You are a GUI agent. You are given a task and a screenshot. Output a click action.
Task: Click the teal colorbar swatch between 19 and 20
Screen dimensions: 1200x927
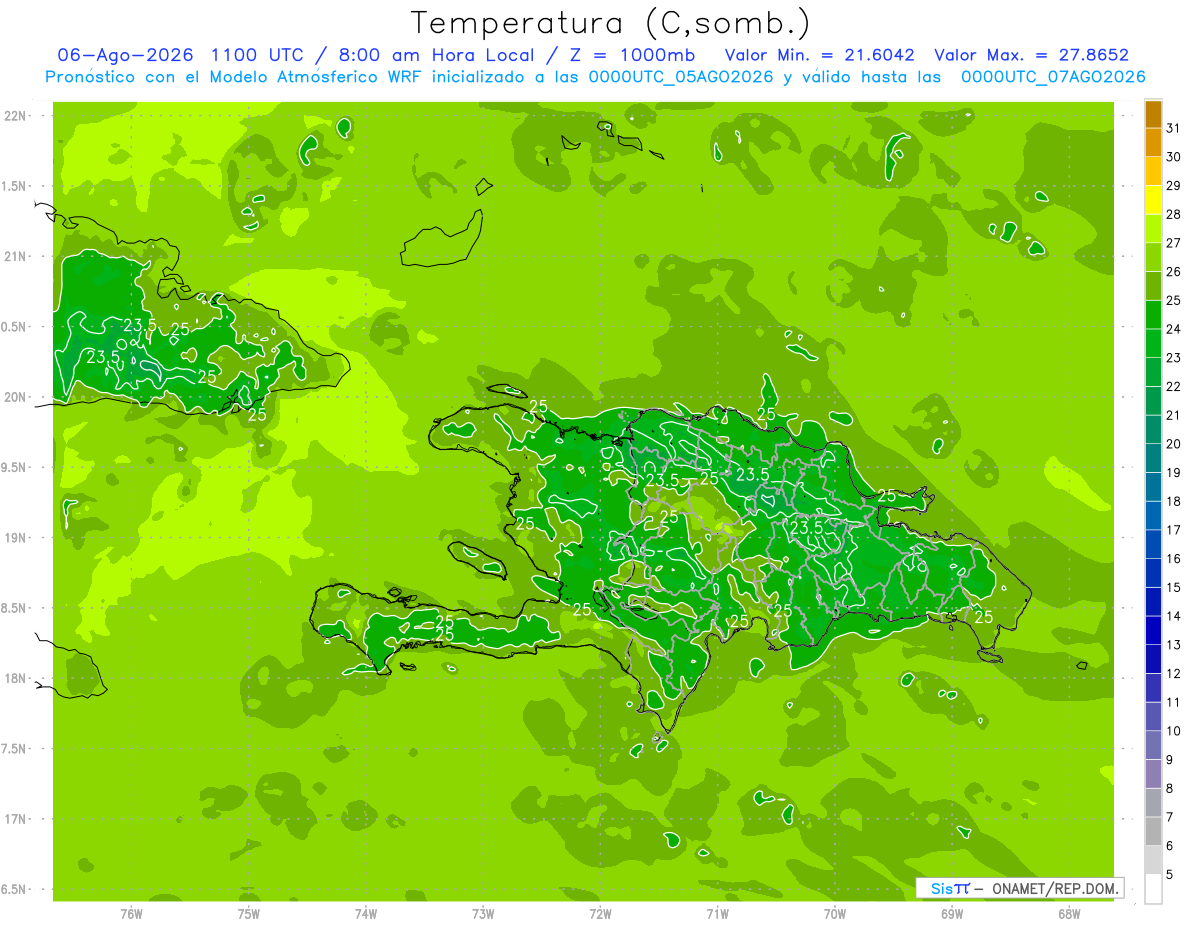[1153, 459]
